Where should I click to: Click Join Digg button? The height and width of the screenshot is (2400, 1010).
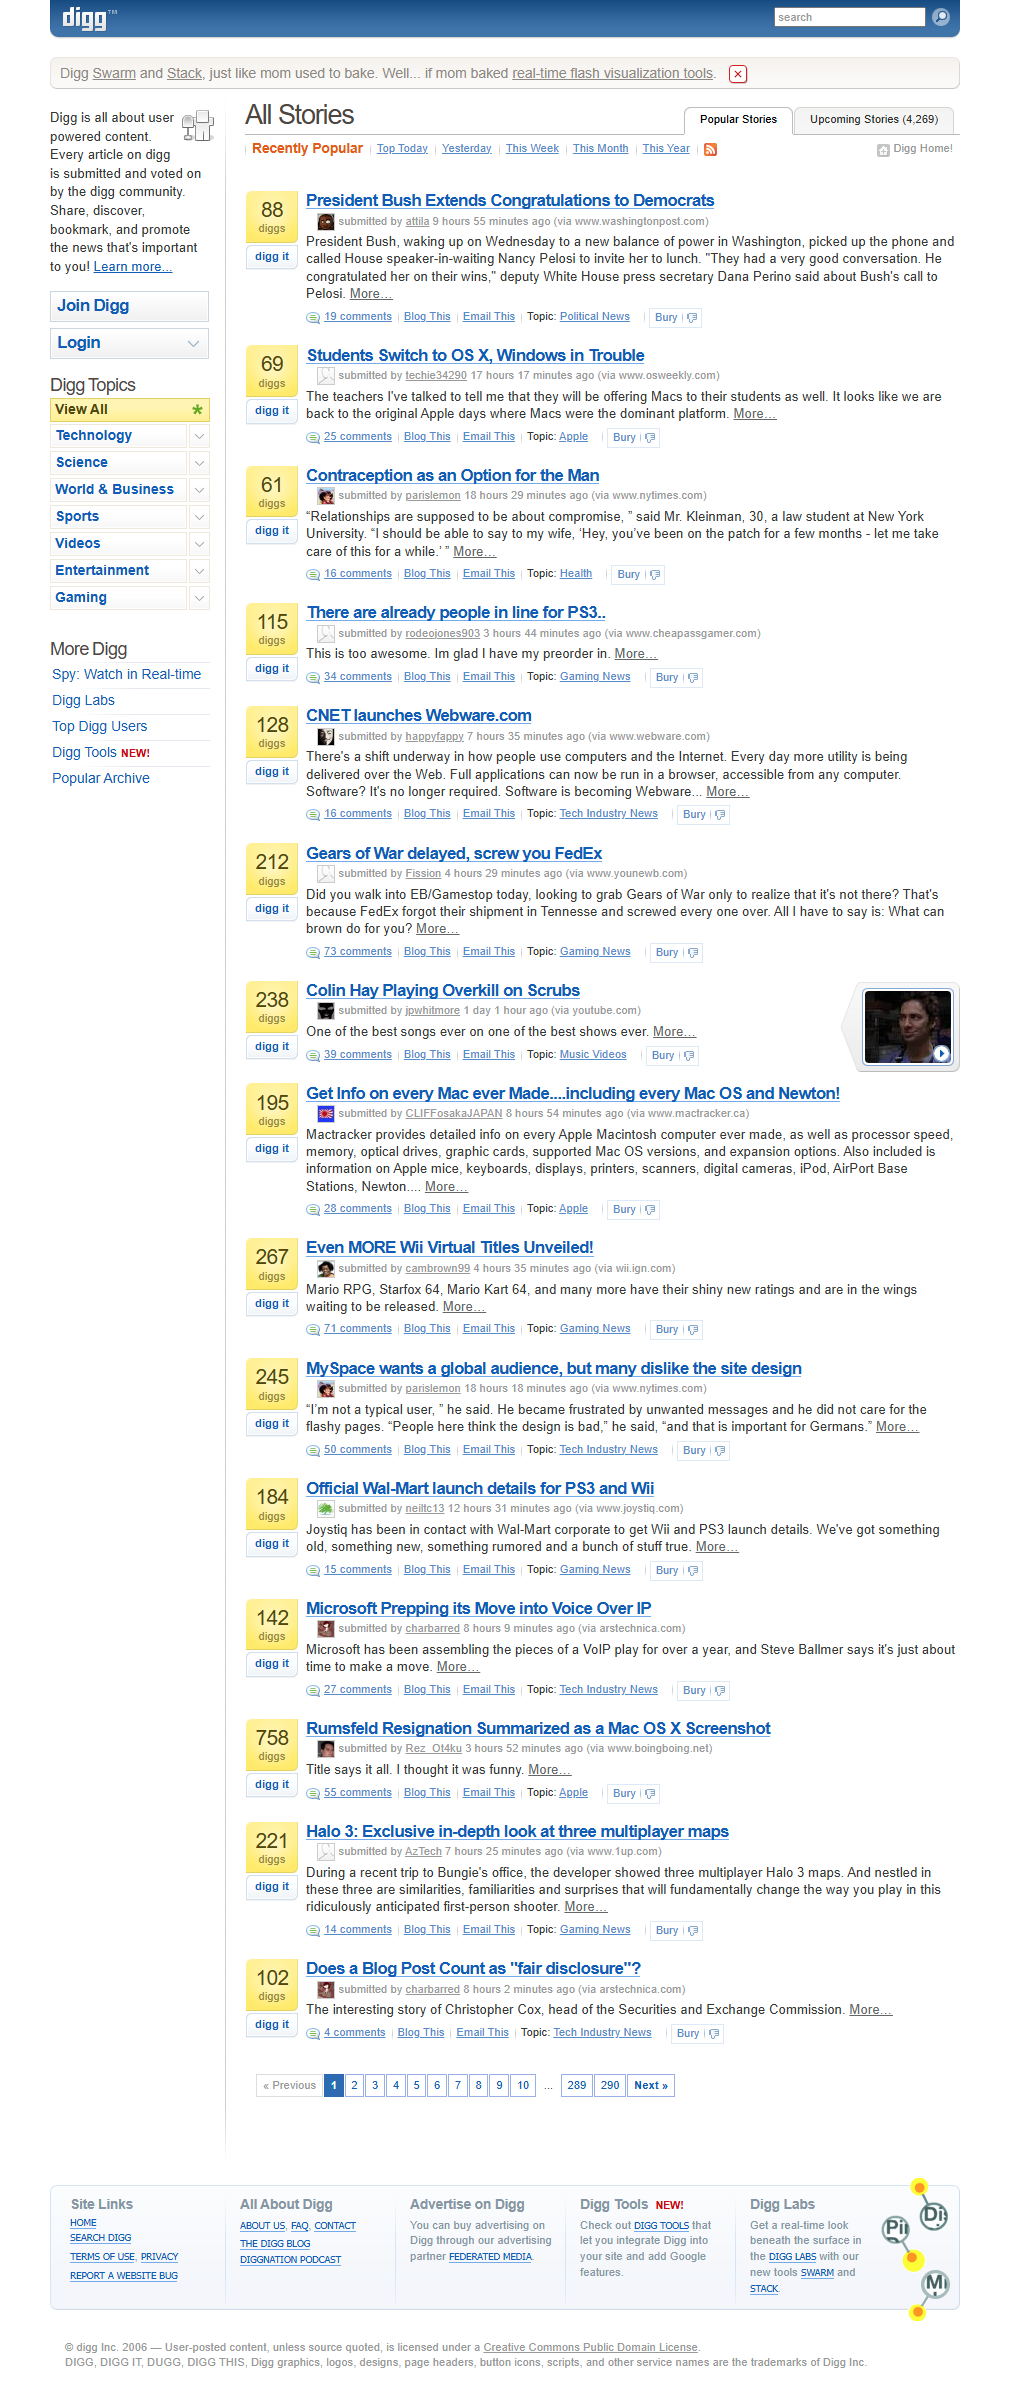pos(129,306)
